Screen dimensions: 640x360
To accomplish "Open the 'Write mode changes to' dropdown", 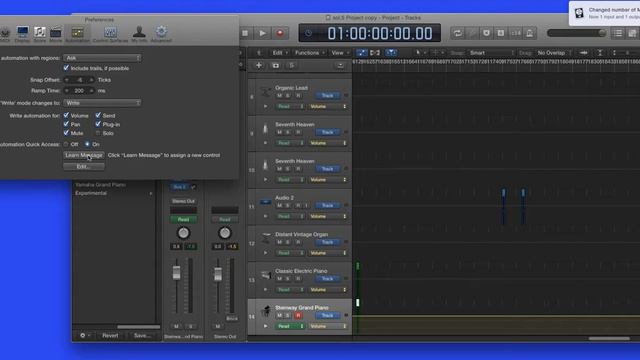I will 102,103.
